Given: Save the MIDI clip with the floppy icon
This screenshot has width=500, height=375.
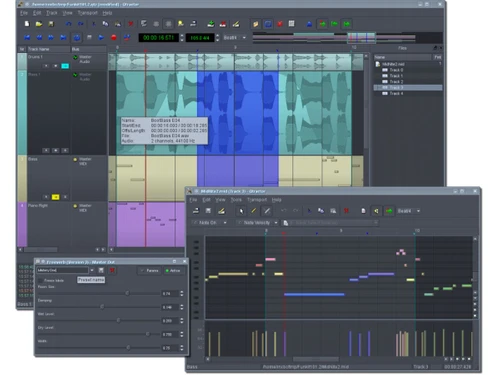Looking at the screenshot, I should coord(208,211).
